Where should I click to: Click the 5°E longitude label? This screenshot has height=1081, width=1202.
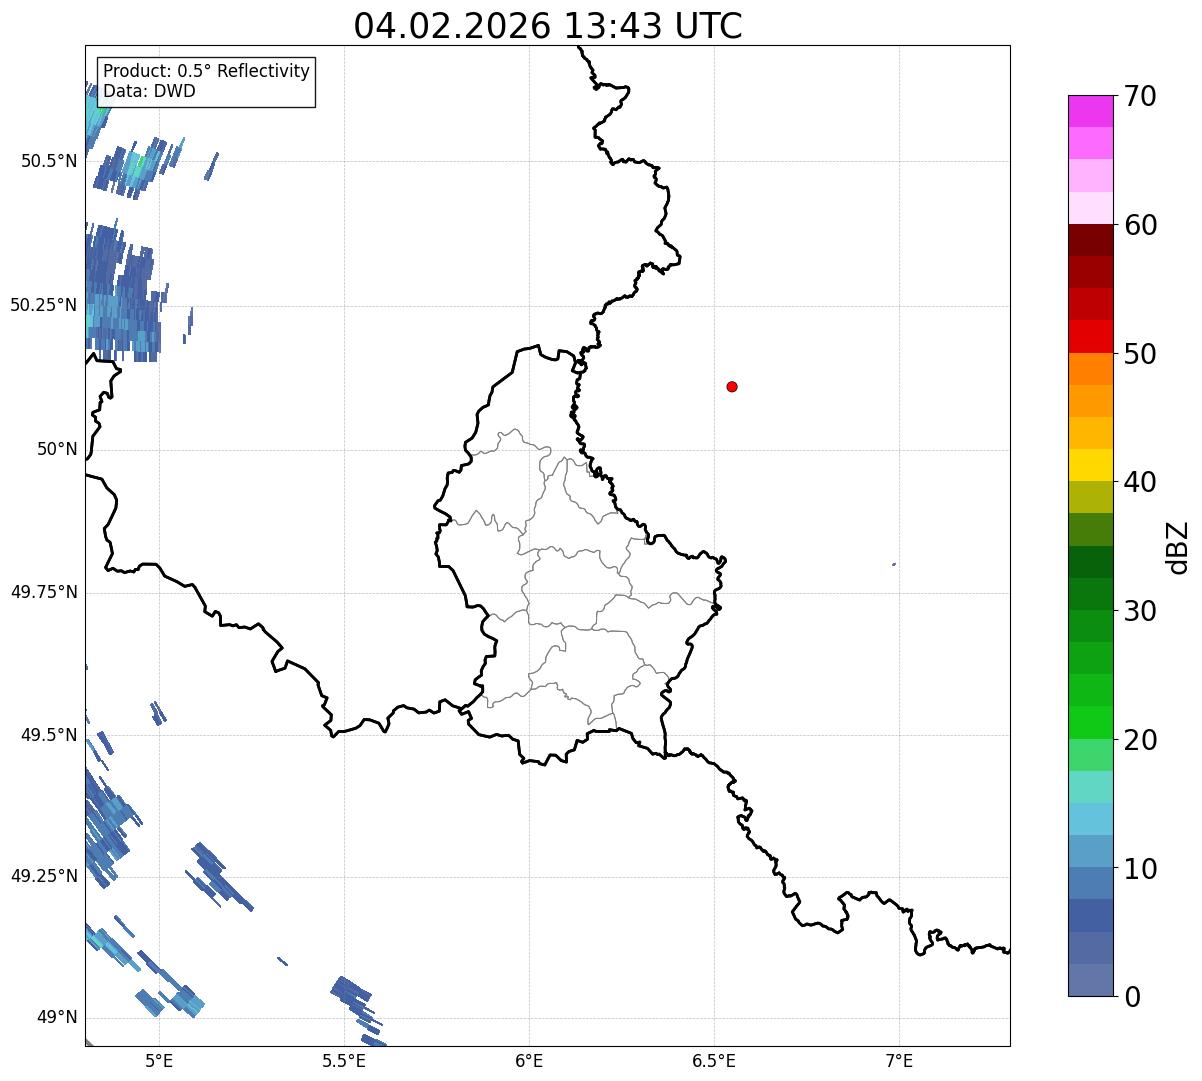tap(159, 1060)
